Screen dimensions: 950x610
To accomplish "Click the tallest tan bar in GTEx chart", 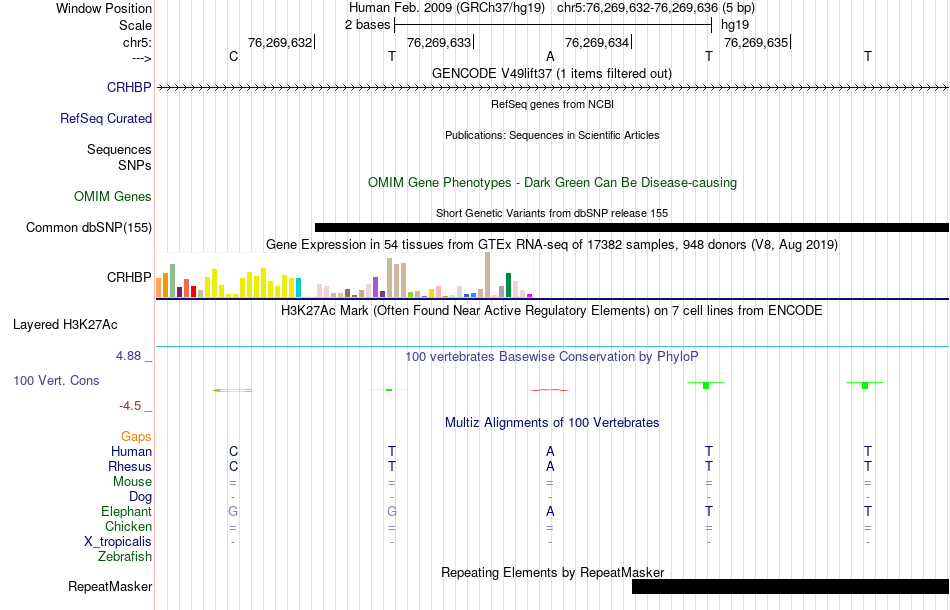I will (488, 274).
